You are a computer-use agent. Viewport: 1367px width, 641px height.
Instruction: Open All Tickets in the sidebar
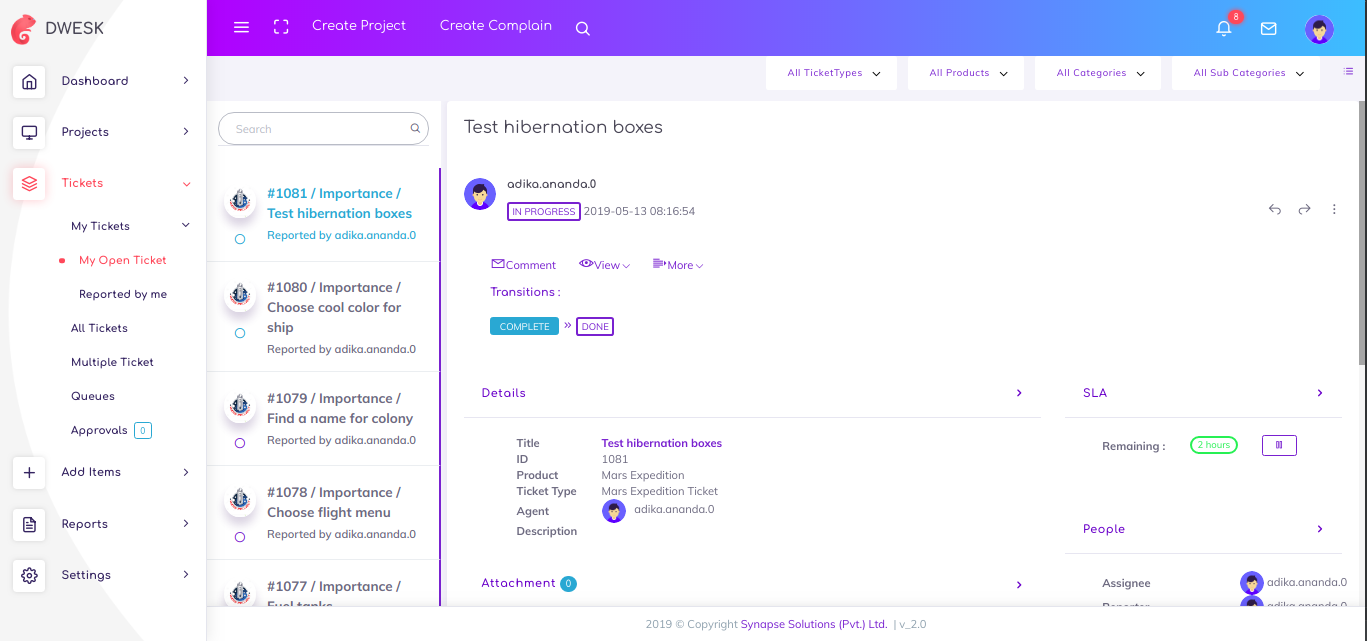tap(99, 328)
